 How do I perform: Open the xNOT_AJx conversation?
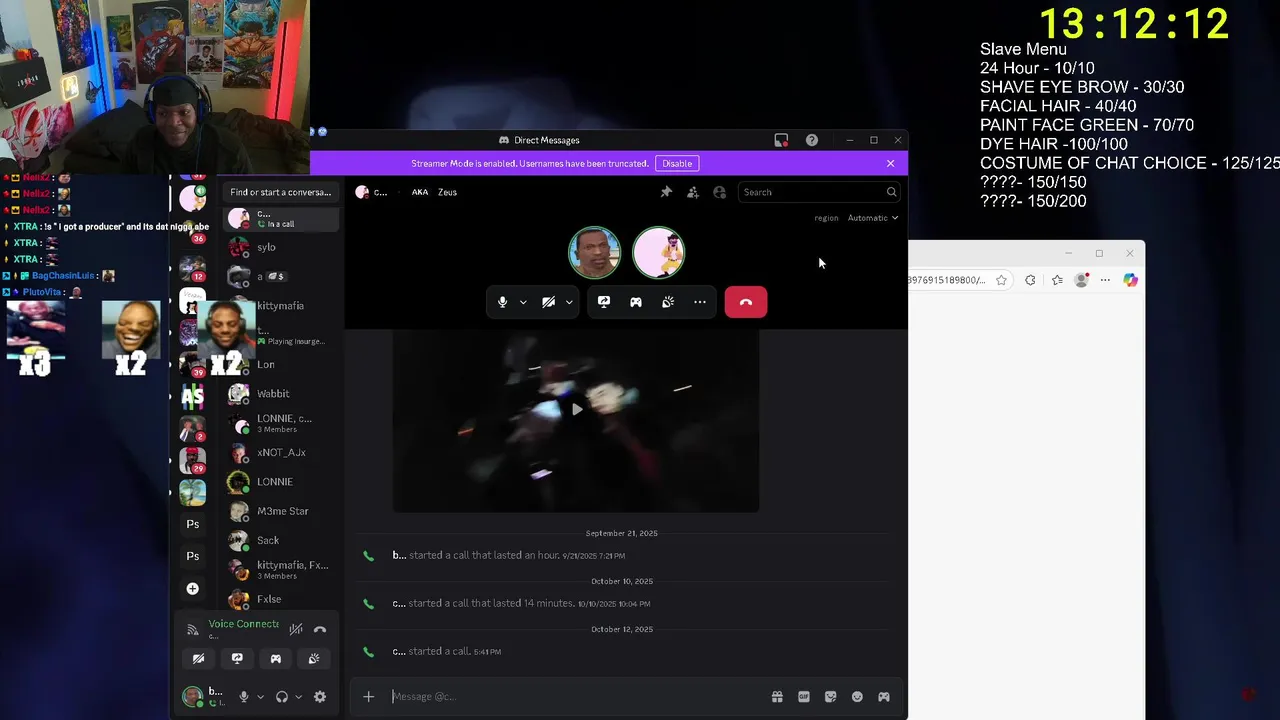pyautogui.click(x=283, y=453)
